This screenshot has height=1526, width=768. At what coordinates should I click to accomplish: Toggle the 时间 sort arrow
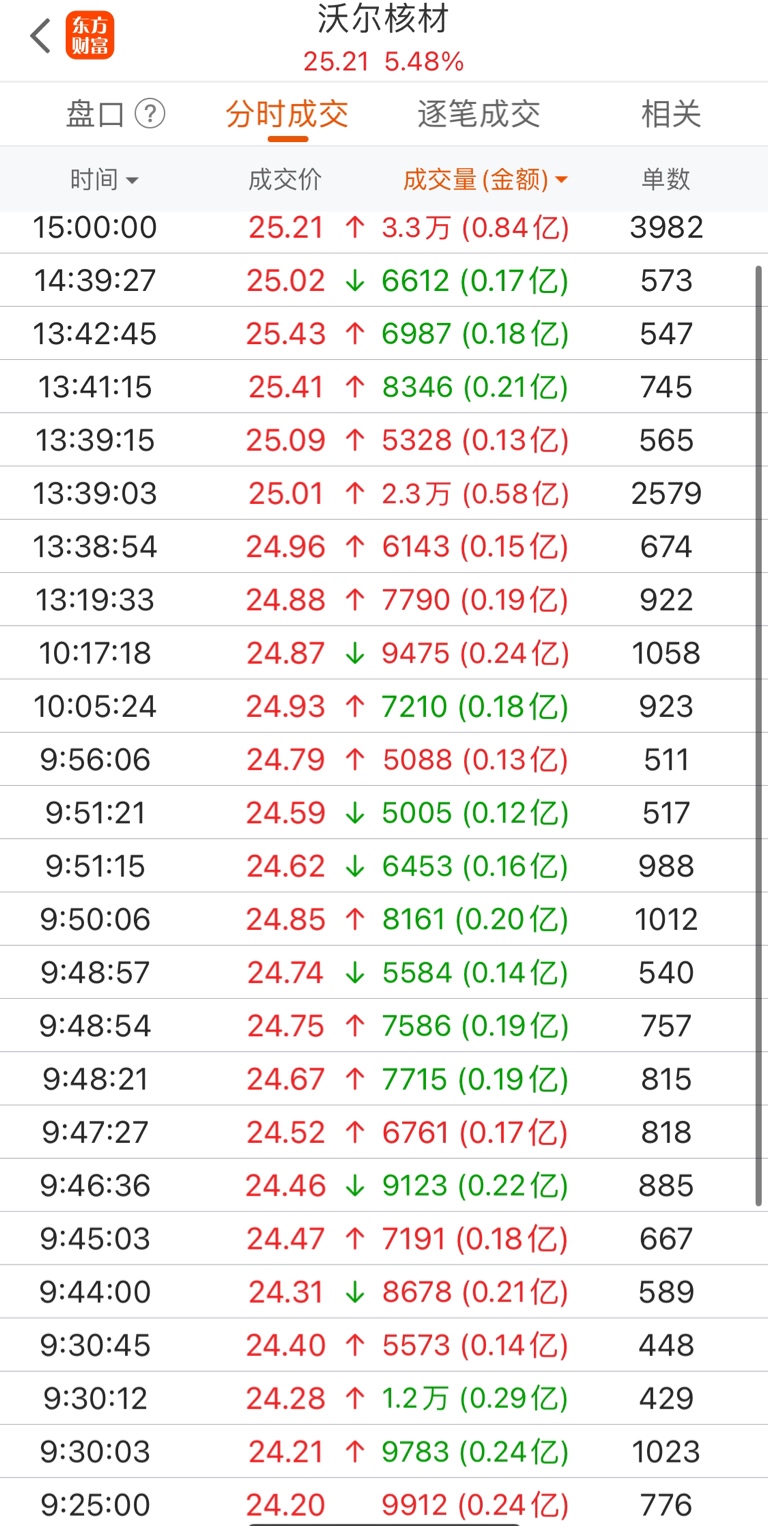click(132, 181)
